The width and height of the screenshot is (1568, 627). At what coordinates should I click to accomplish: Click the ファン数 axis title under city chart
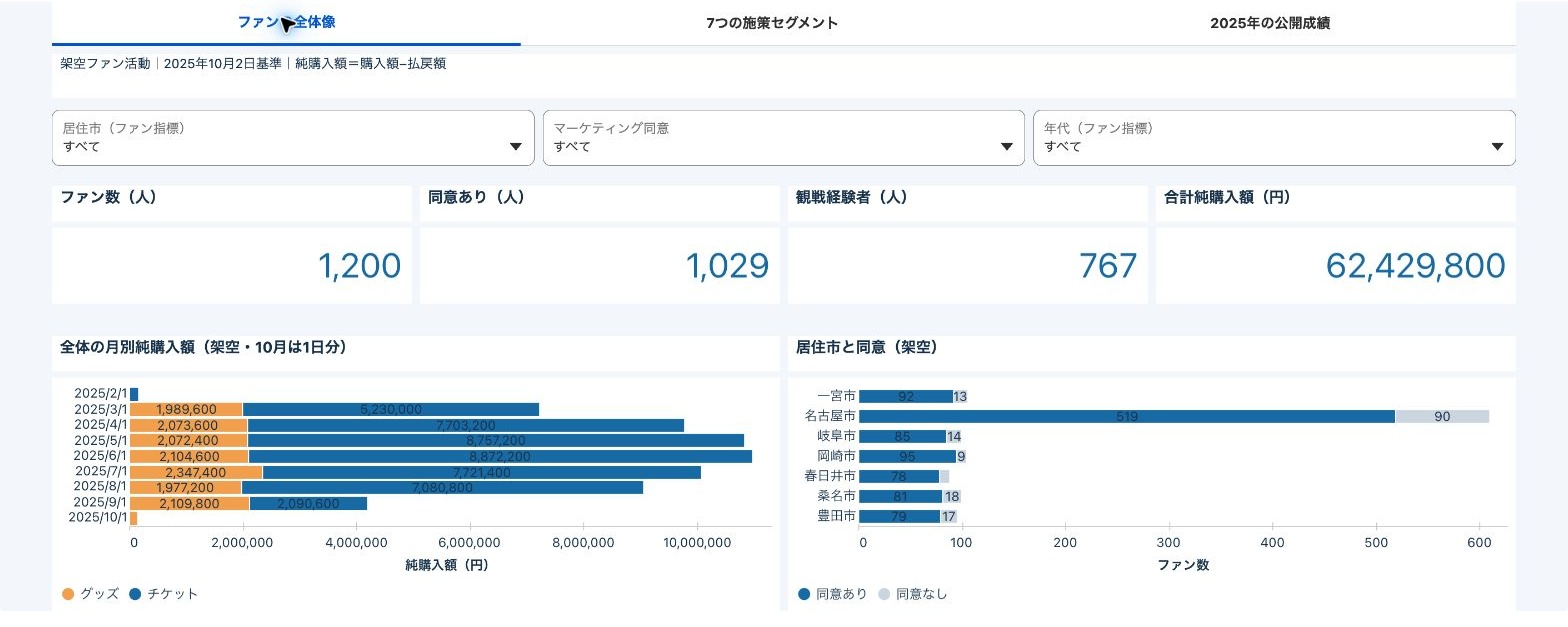click(x=1183, y=565)
